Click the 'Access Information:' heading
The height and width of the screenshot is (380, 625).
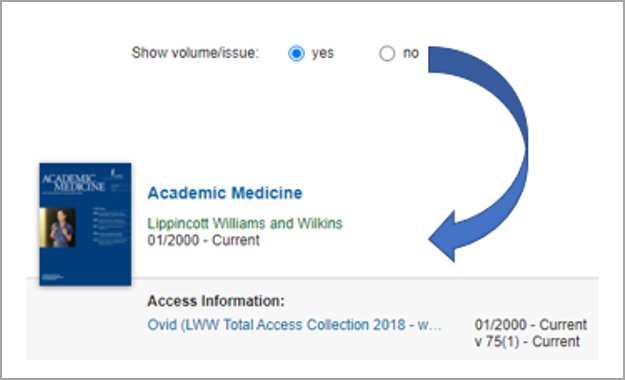(216, 301)
